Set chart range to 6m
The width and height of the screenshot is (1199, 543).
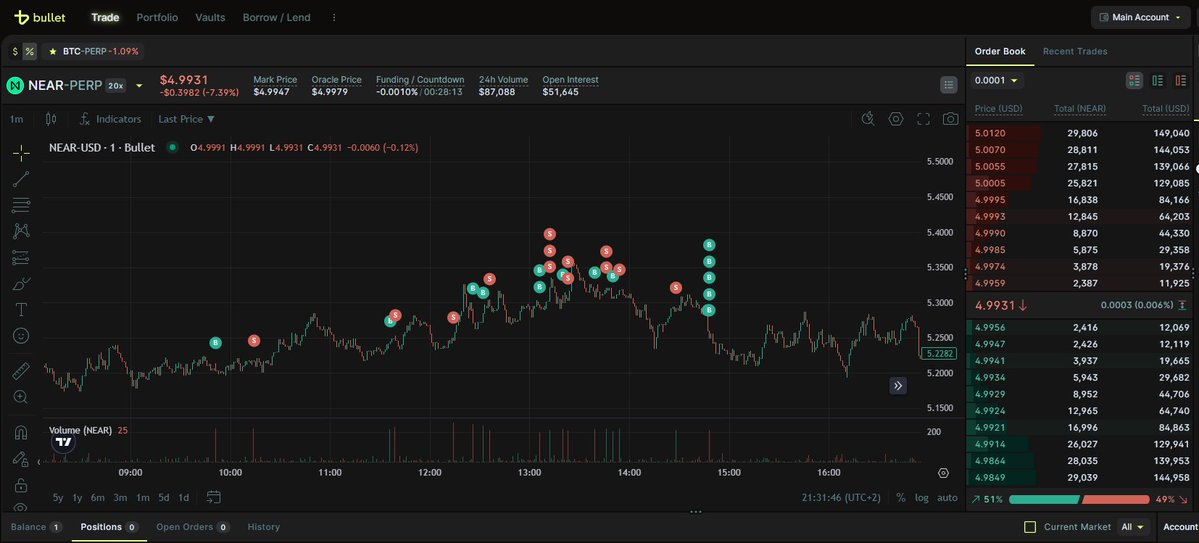(97, 497)
